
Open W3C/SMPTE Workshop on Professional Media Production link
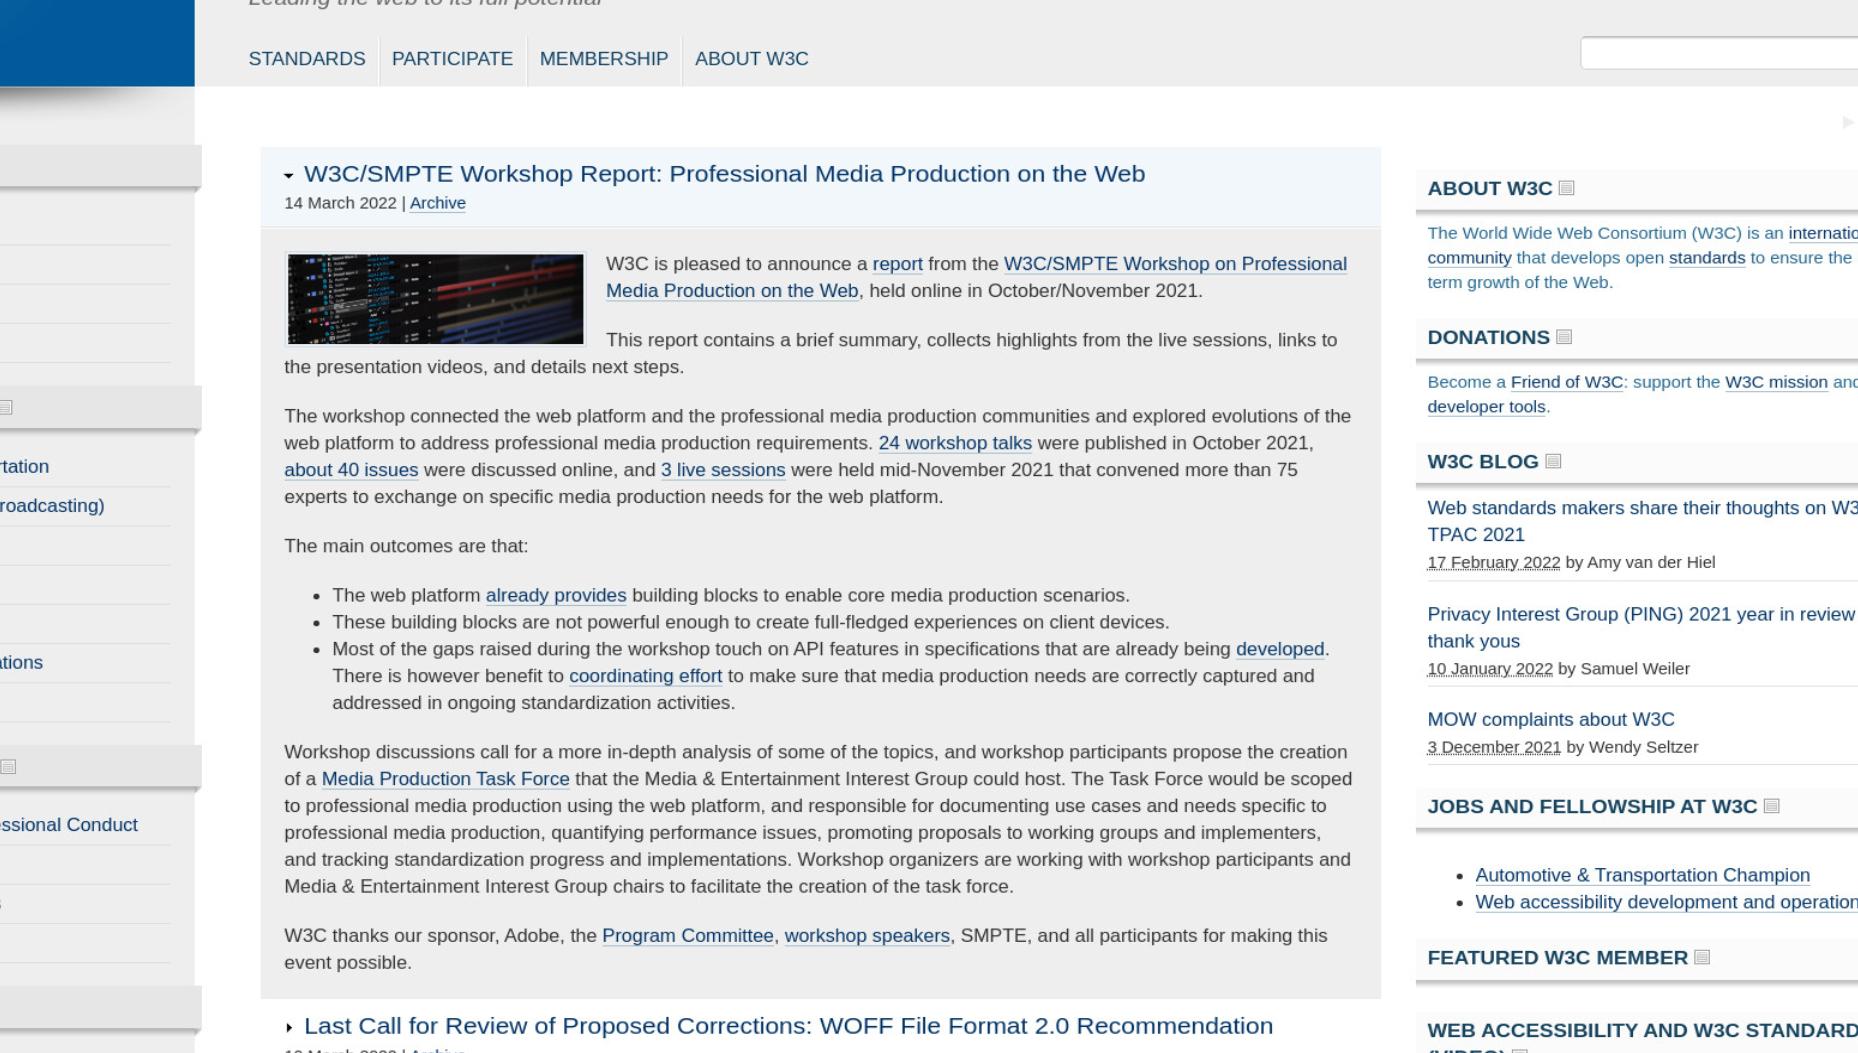point(976,277)
